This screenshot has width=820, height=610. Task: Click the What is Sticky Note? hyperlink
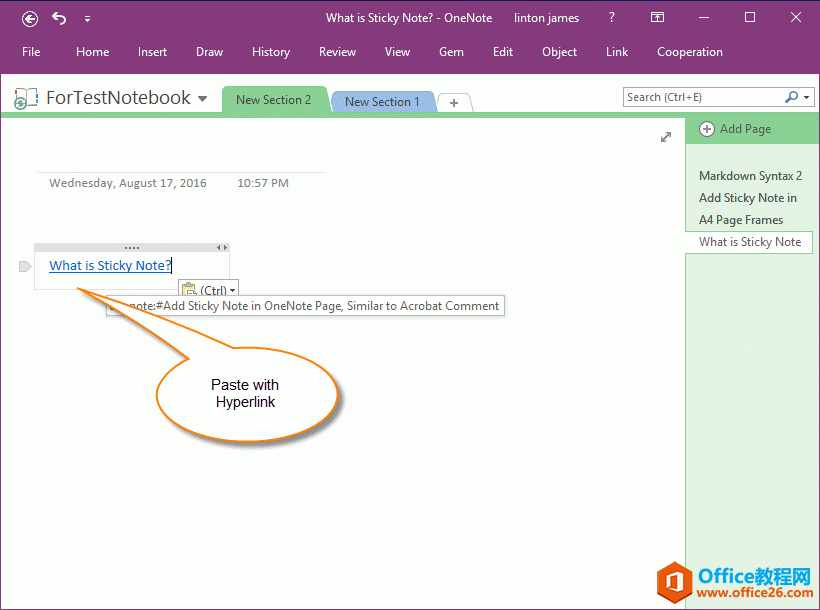point(110,265)
